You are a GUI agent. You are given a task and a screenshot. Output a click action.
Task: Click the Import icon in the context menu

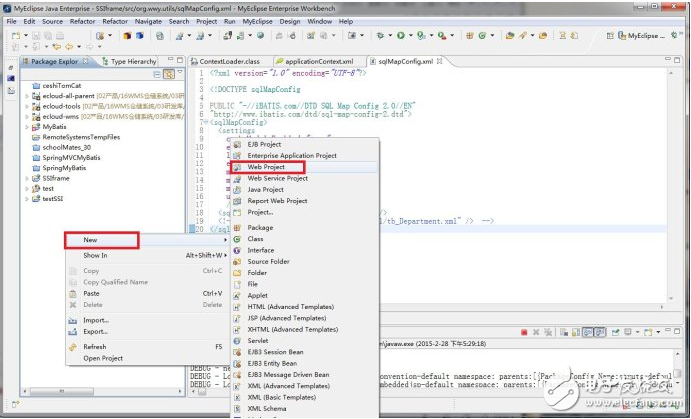pyautogui.click(x=73, y=320)
